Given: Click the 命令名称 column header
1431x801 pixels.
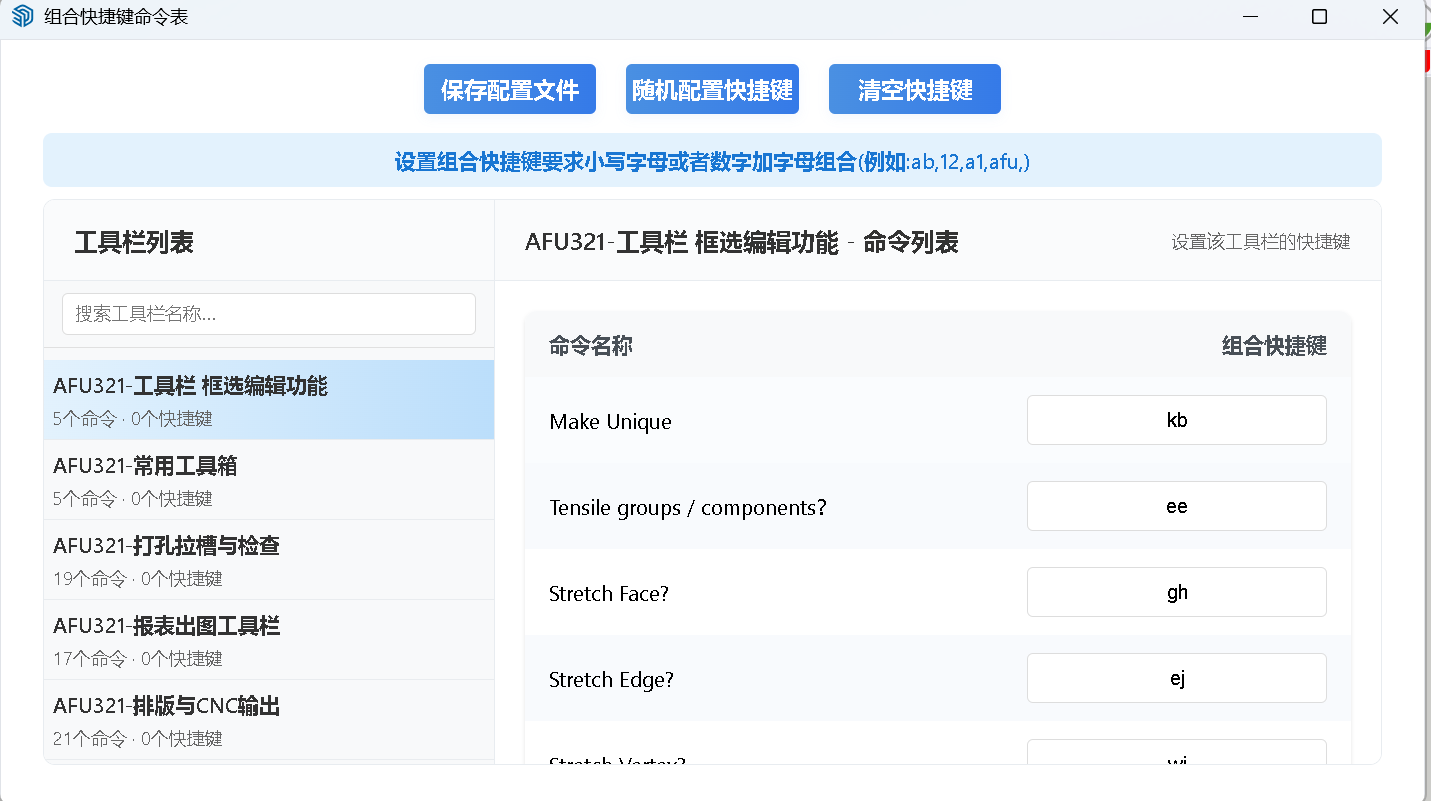Looking at the screenshot, I should pyautogui.click(x=591, y=346).
